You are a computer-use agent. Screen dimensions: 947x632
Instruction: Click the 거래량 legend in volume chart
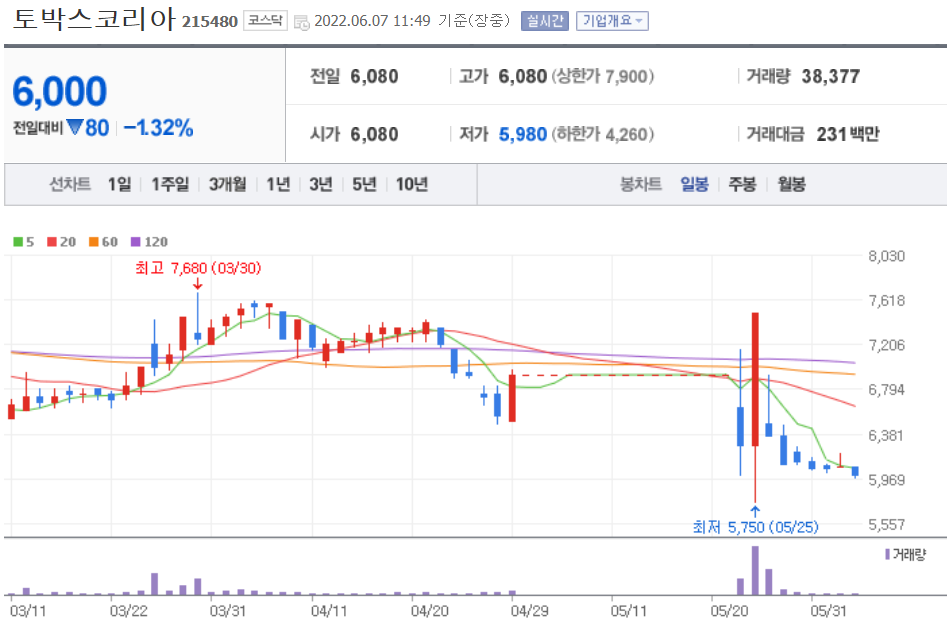[x=905, y=554]
